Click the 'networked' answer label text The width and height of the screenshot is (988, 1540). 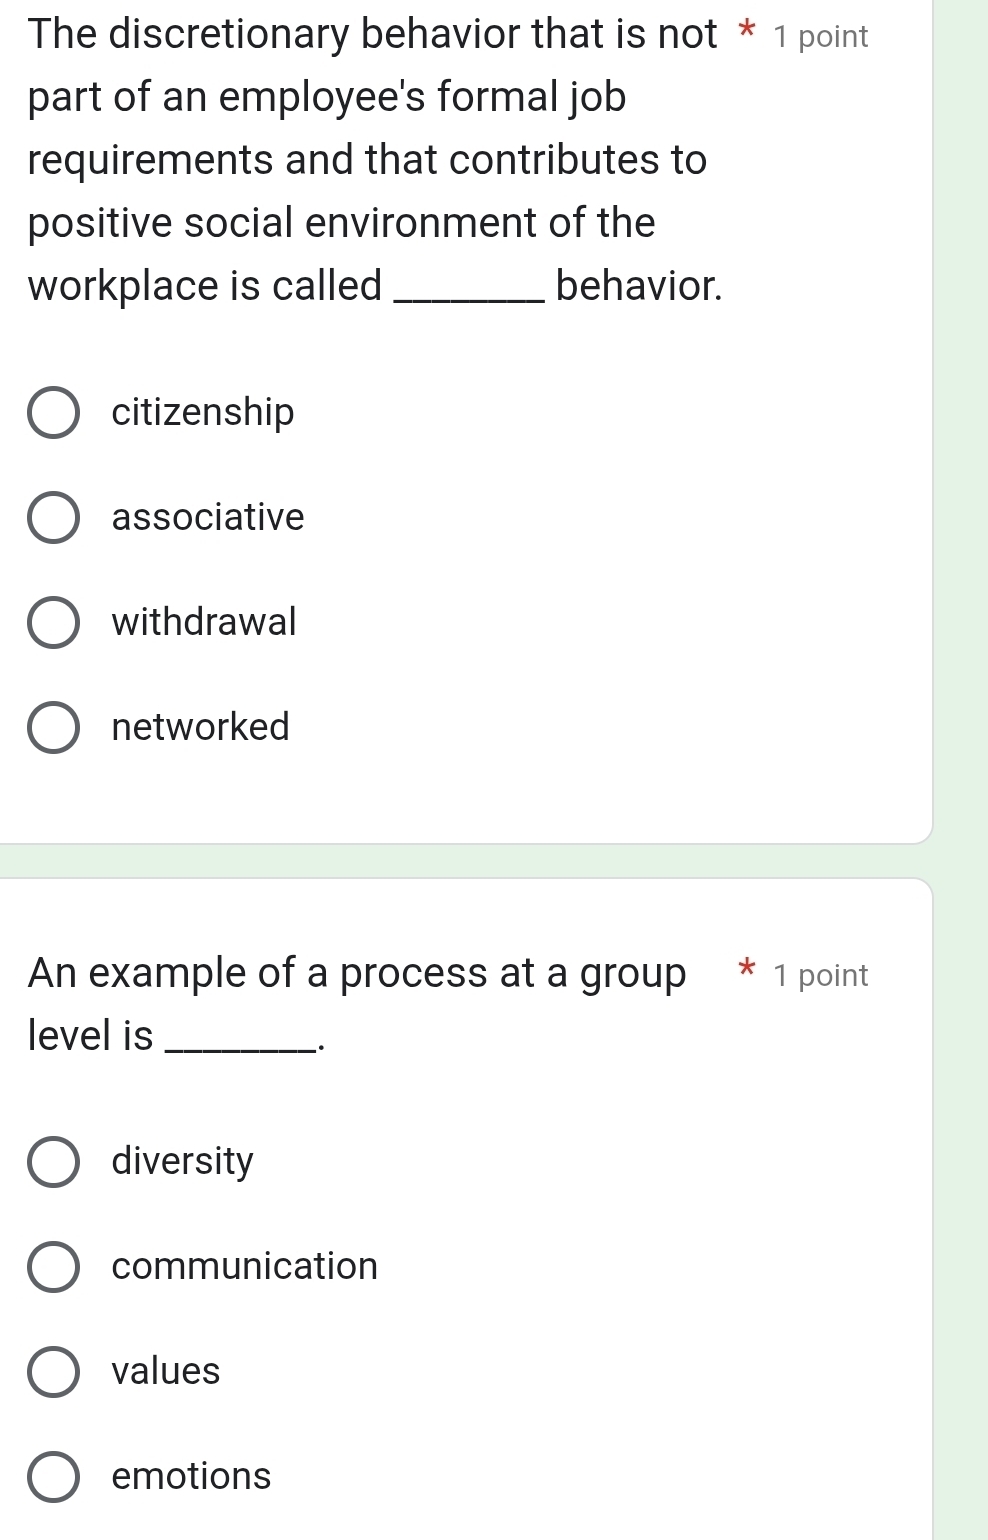click(200, 727)
